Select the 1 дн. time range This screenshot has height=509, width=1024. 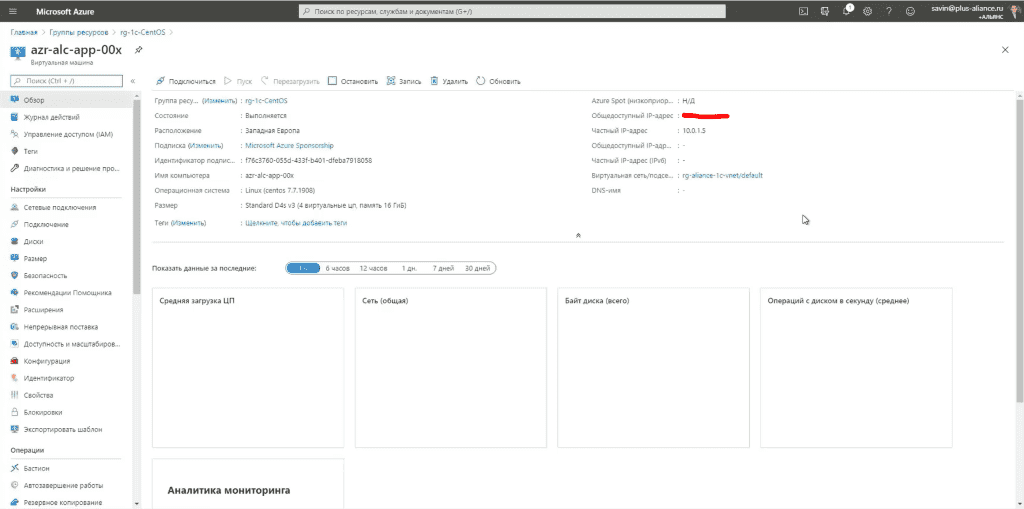pyautogui.click(x=409, y=269)
